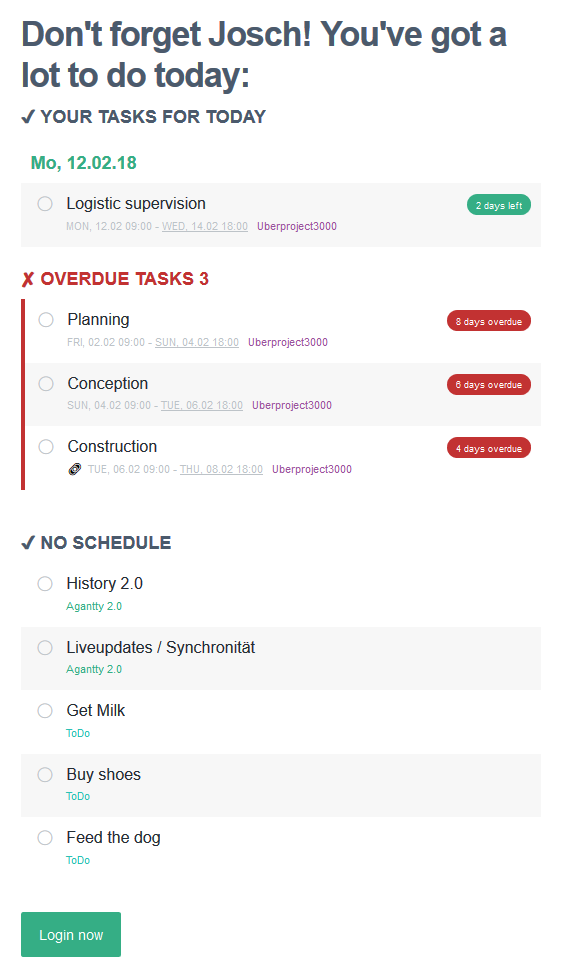Click the WED, 14.02 18:00 due date
Viewport: 570px width, 964px height.
(x=205, y=226)
